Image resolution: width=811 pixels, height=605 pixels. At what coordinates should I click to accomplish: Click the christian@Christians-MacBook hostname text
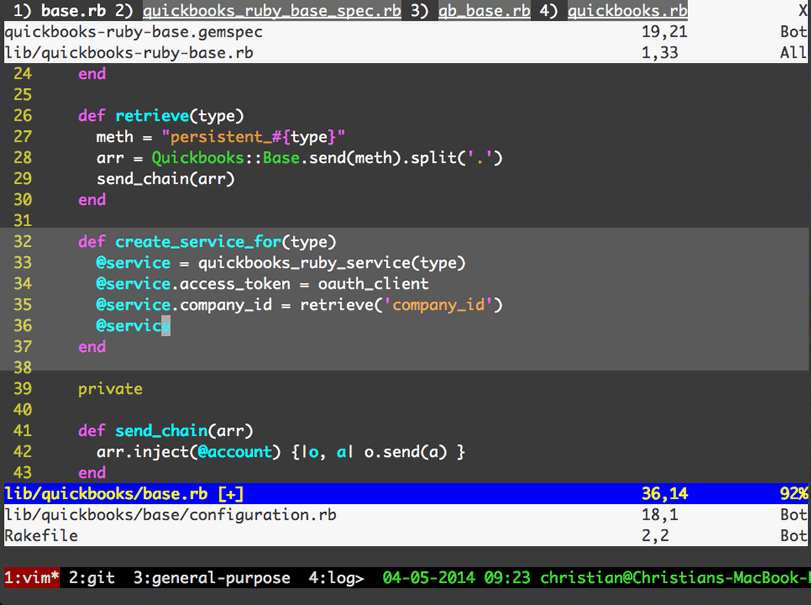point(674,578)
